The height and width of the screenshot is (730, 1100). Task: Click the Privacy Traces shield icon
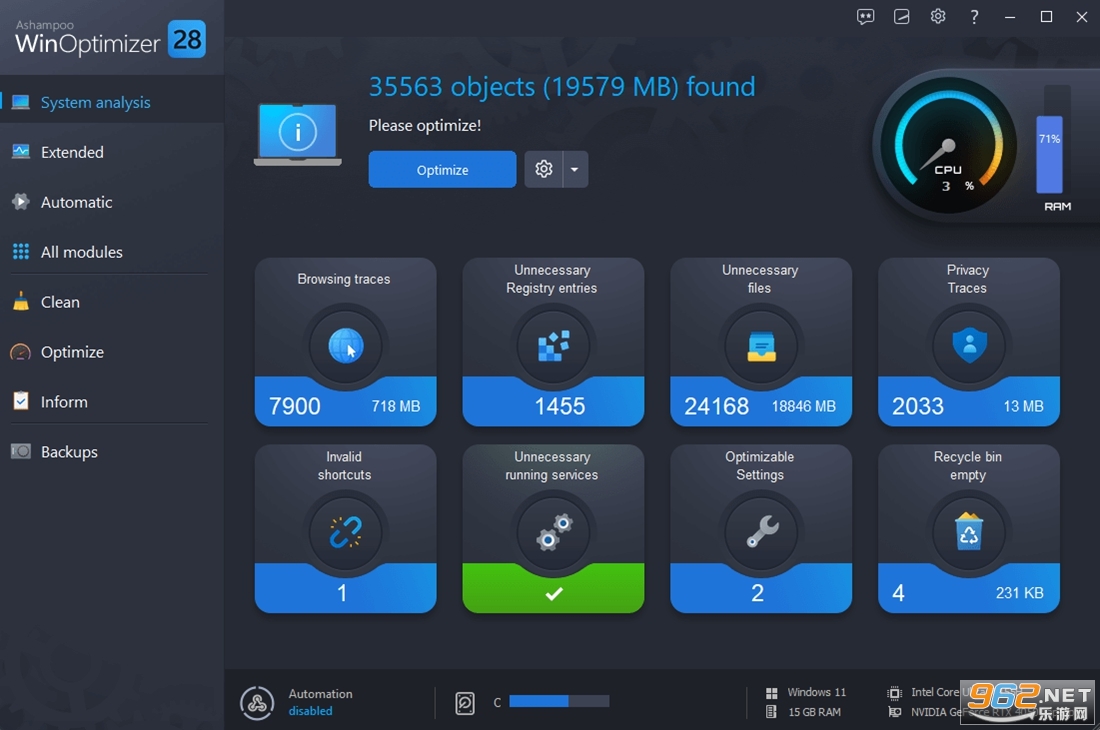click(970, 346)
